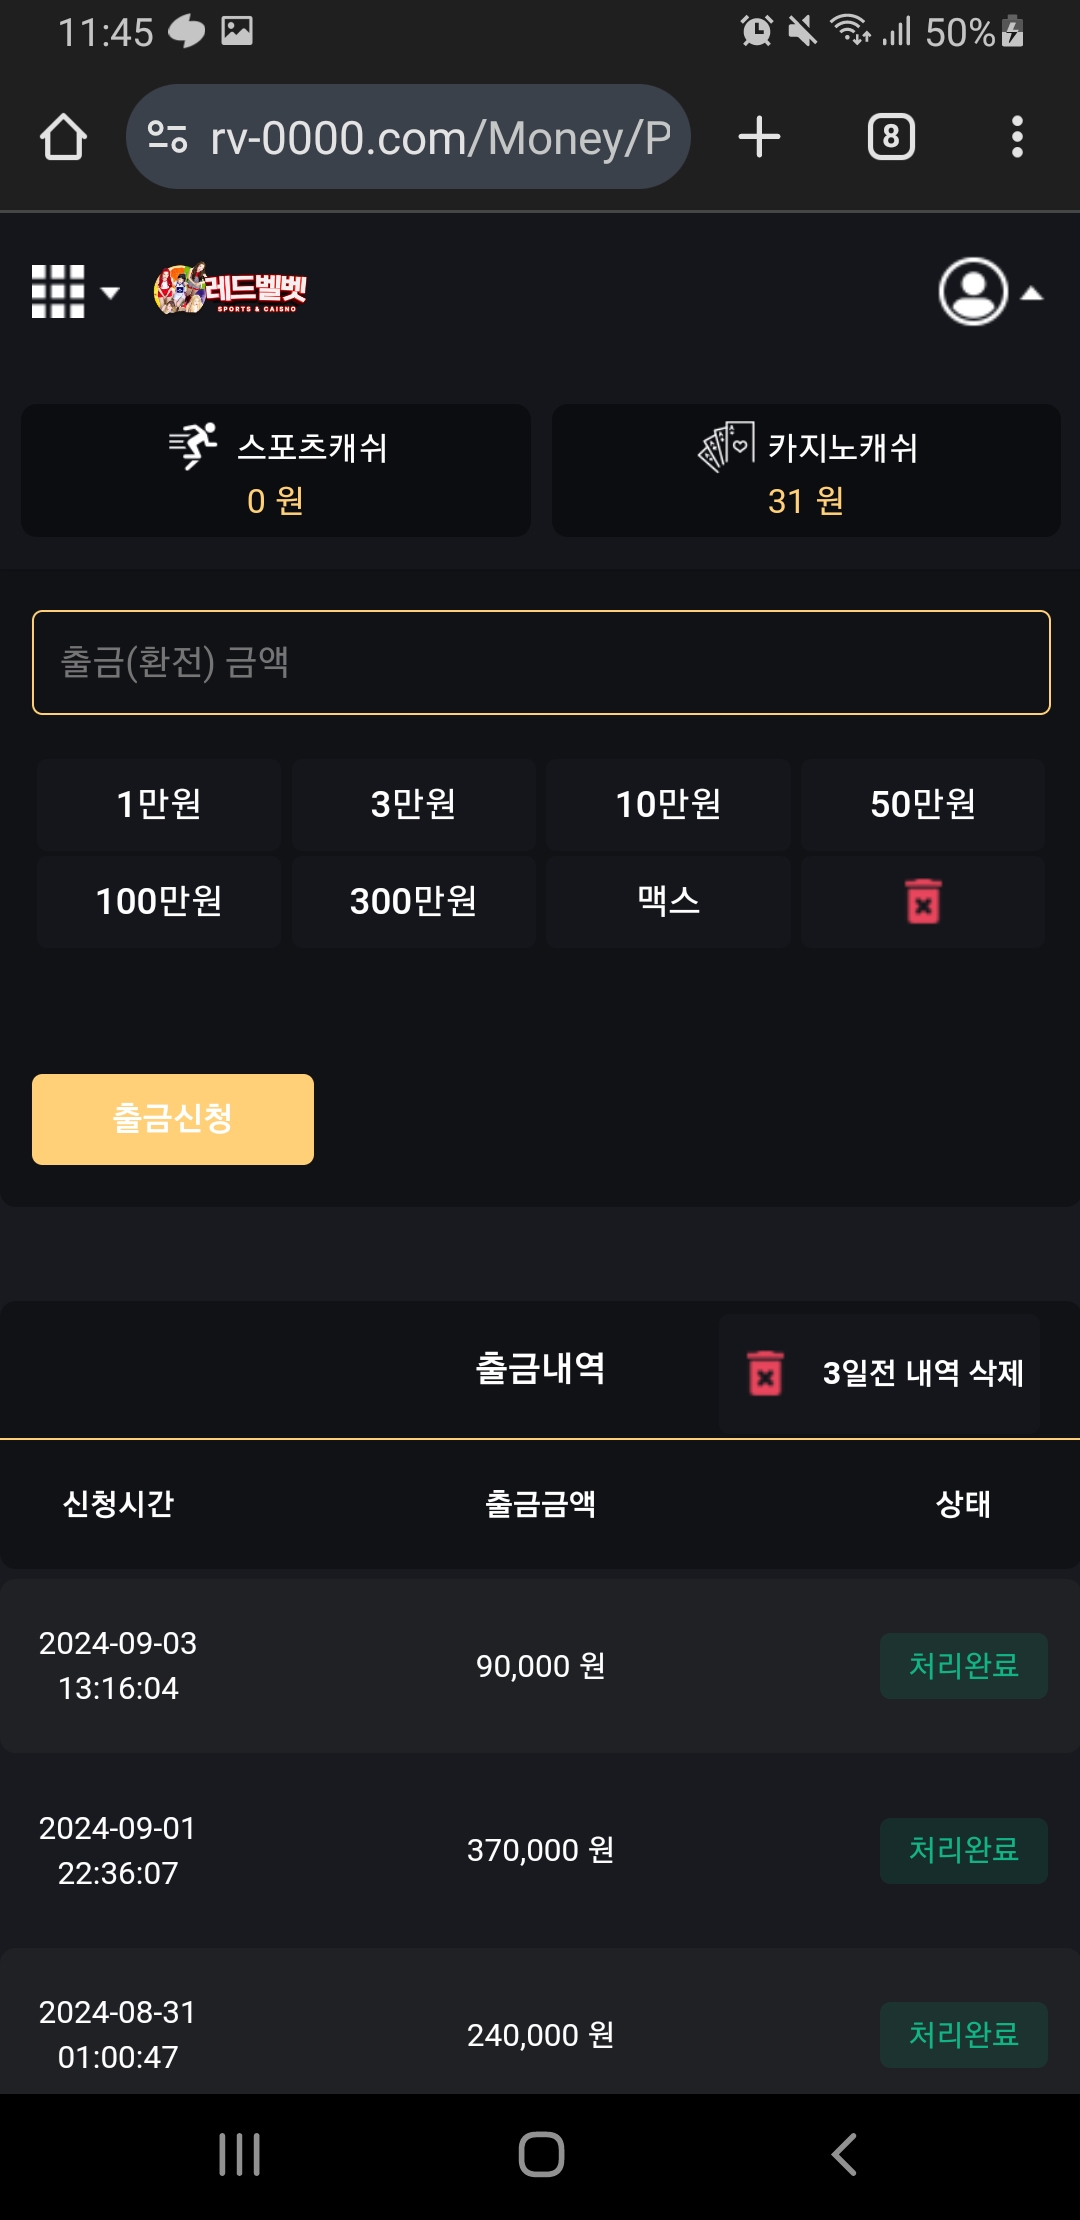1080x2220 pixels.
Task: Tap the browser home icon
Action: click(63, 137)
